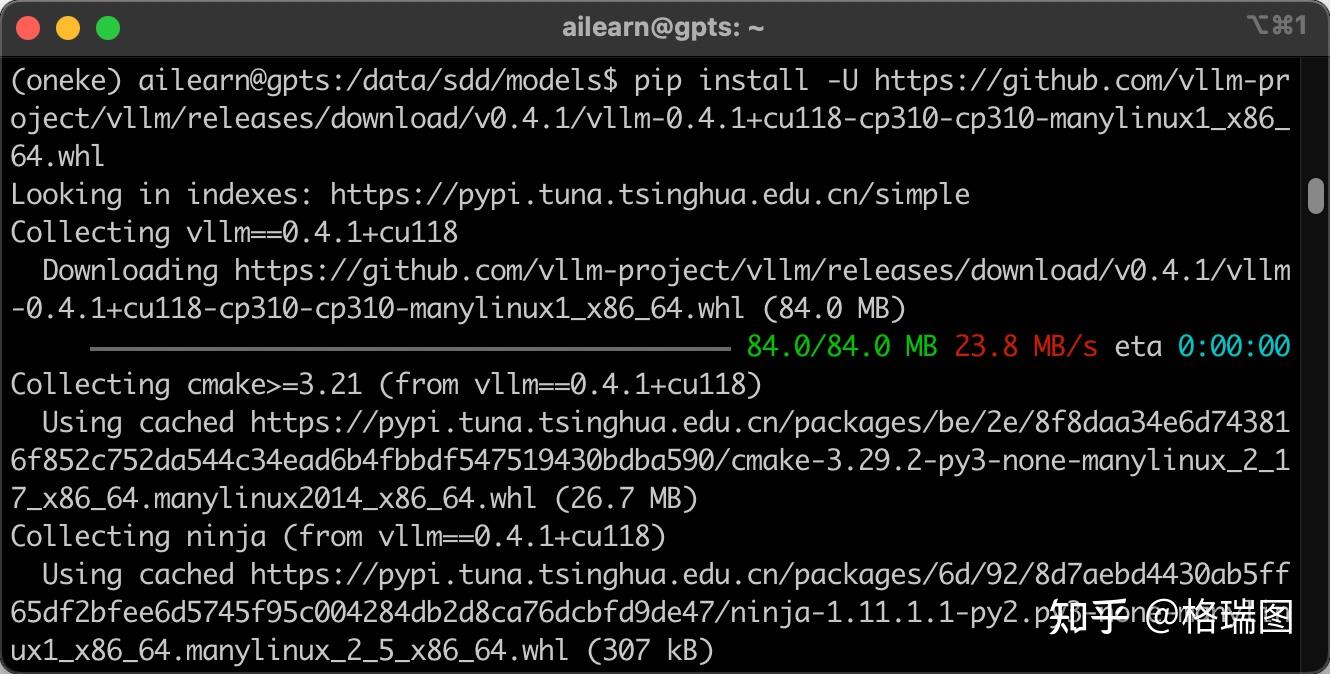Click the (oneke) environment prompt prefix
1330x674 pixels.
pos(66,80)
